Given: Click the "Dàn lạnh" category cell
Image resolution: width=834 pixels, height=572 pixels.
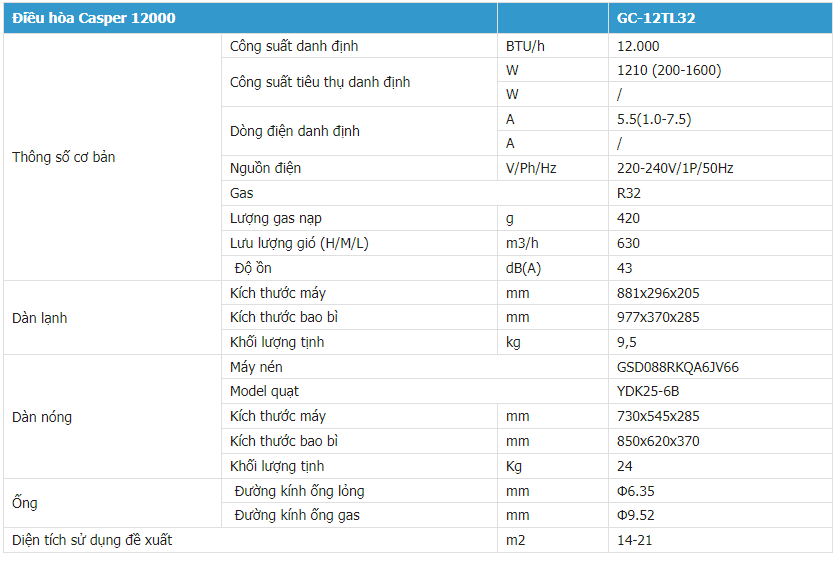Looking at the screenshot, I should (40, 318).
